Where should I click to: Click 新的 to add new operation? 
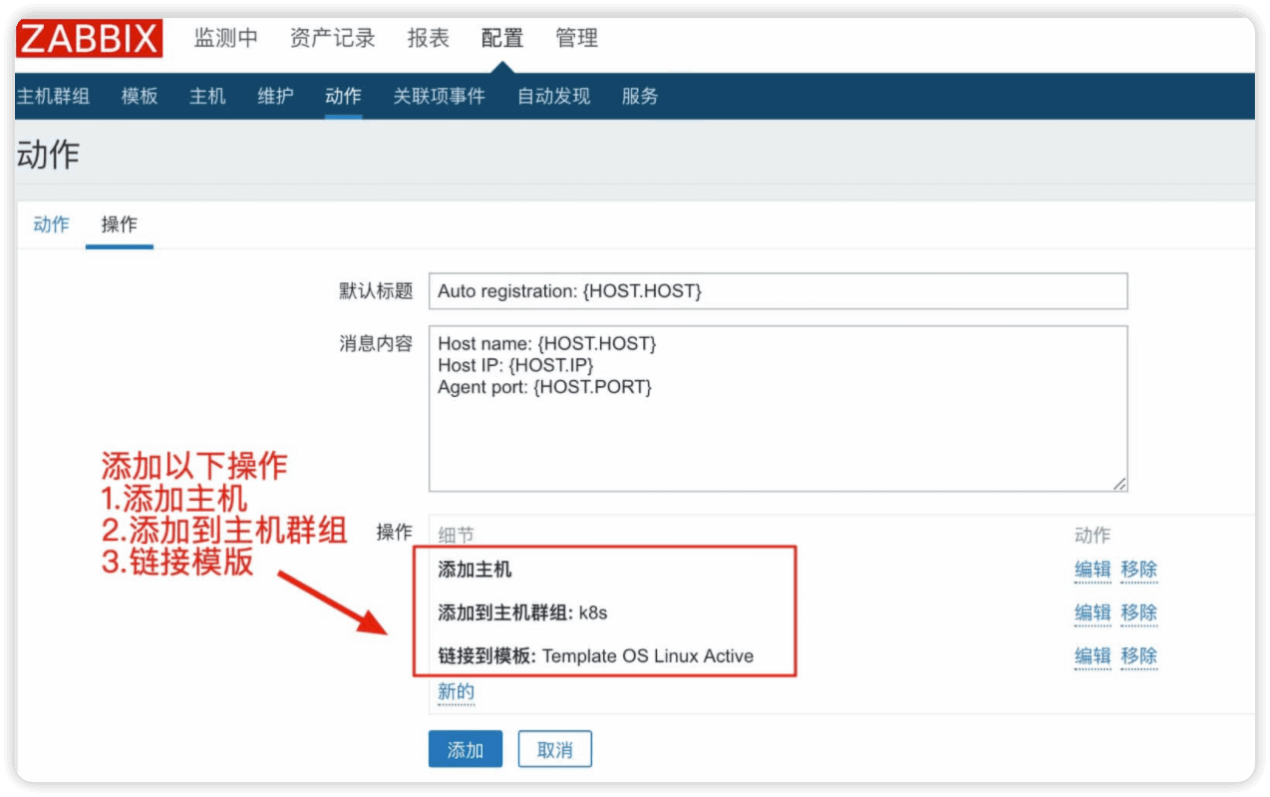[456, 691]
